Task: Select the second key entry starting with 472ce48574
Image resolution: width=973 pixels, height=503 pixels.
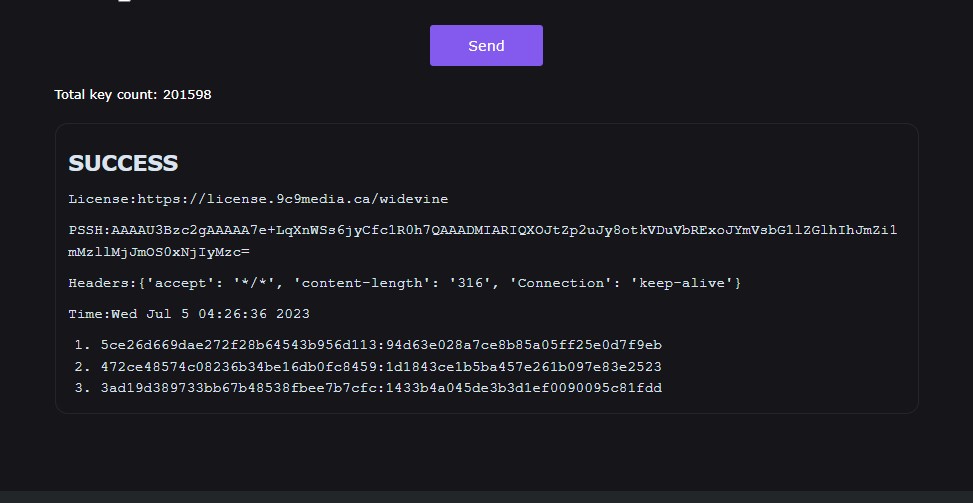Action: coord(381,367)
